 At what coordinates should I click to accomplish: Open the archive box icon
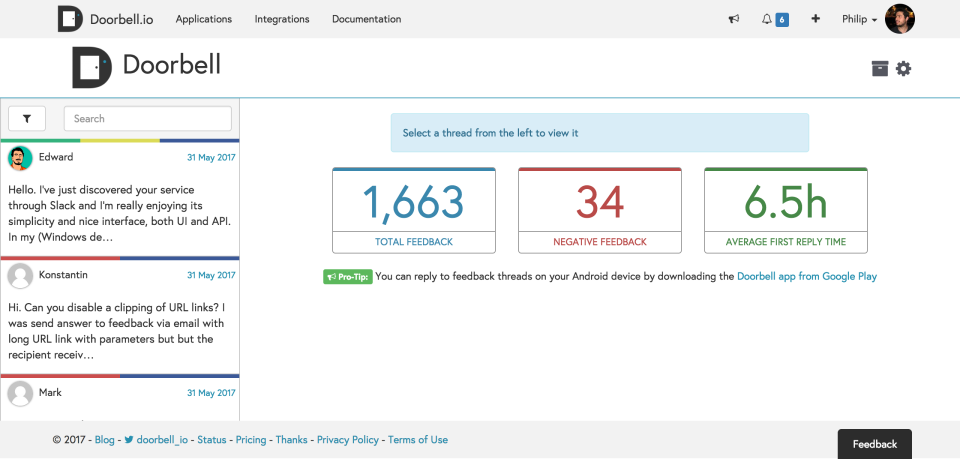click(880, 69)
